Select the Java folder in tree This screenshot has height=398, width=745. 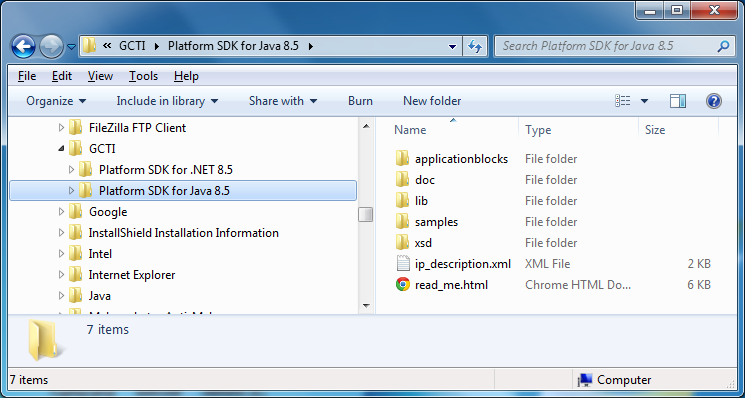point(99,296)
